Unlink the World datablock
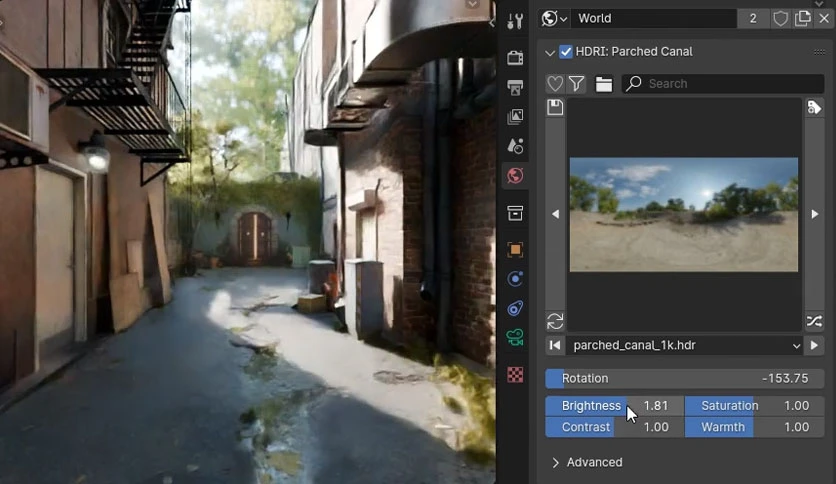Image resolution: width=836 pixels, height=484 pixels. (x=824, y=19)
